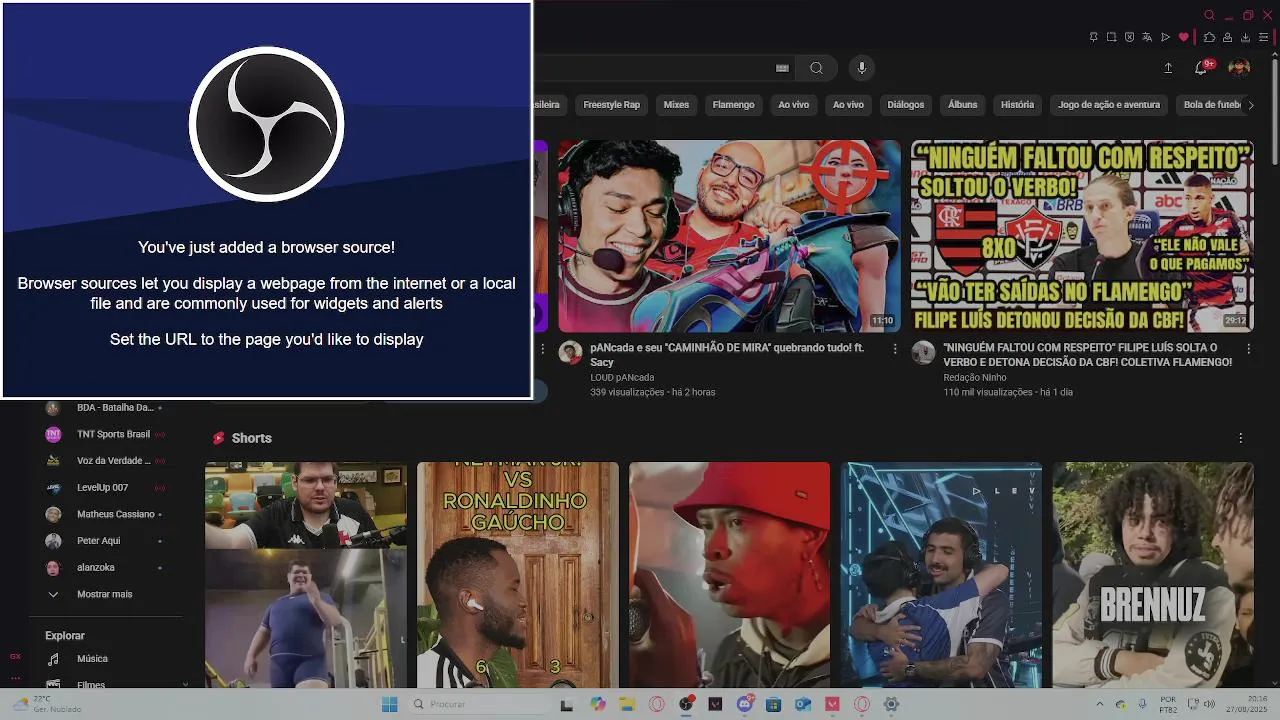
Task: Open options menu for Filipe Luís video
Action: pyautogui.click(x=1248, y=349)
